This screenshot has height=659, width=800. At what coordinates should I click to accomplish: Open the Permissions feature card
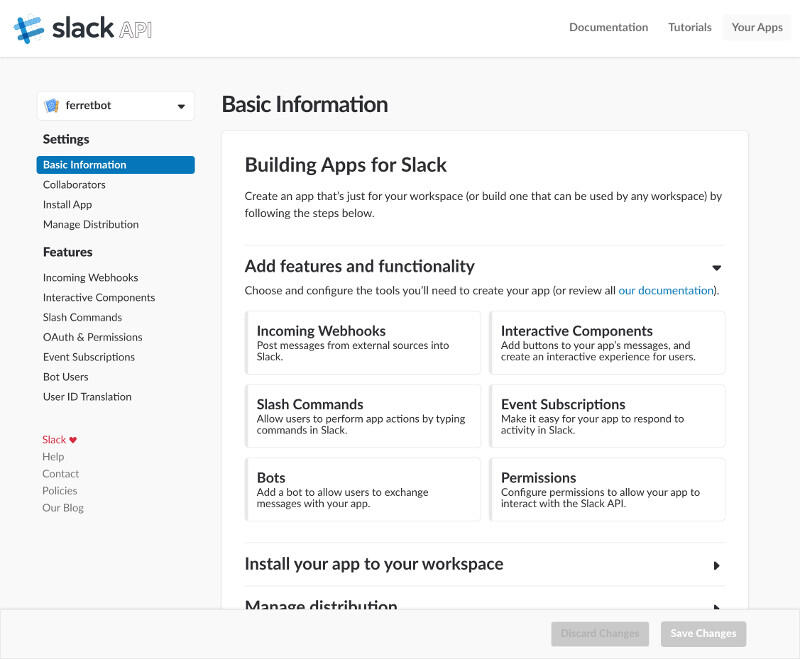click(607, 490)
